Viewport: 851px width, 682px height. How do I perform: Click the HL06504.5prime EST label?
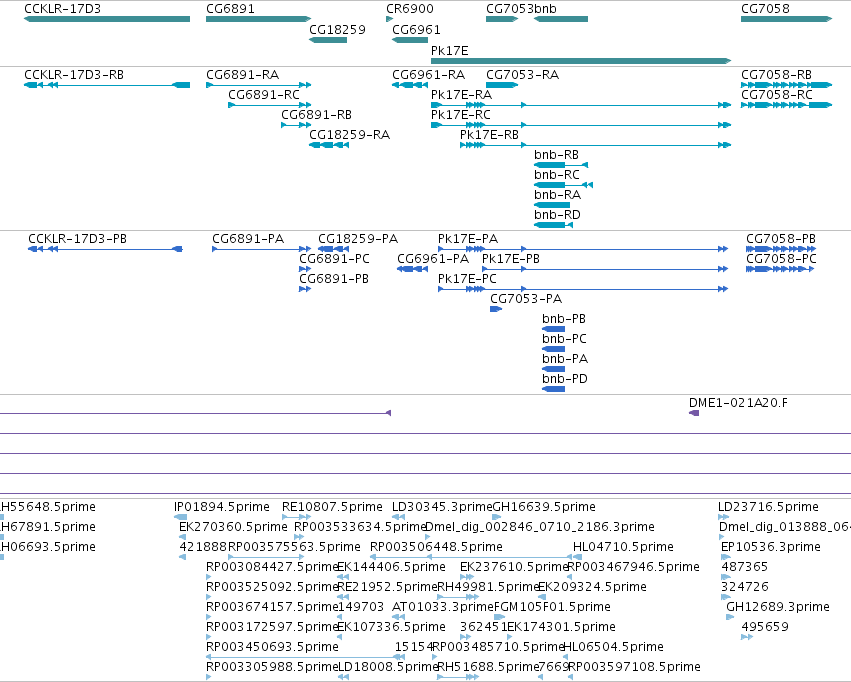click(613, 647)
